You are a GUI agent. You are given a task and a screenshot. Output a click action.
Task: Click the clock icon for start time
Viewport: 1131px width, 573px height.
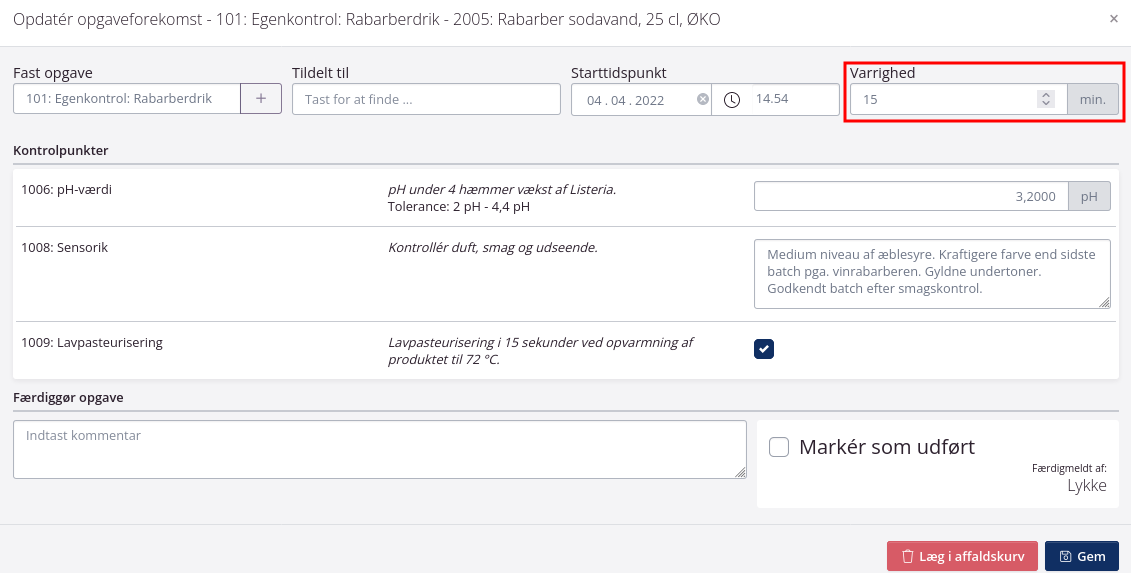click(x=732, y=99)
